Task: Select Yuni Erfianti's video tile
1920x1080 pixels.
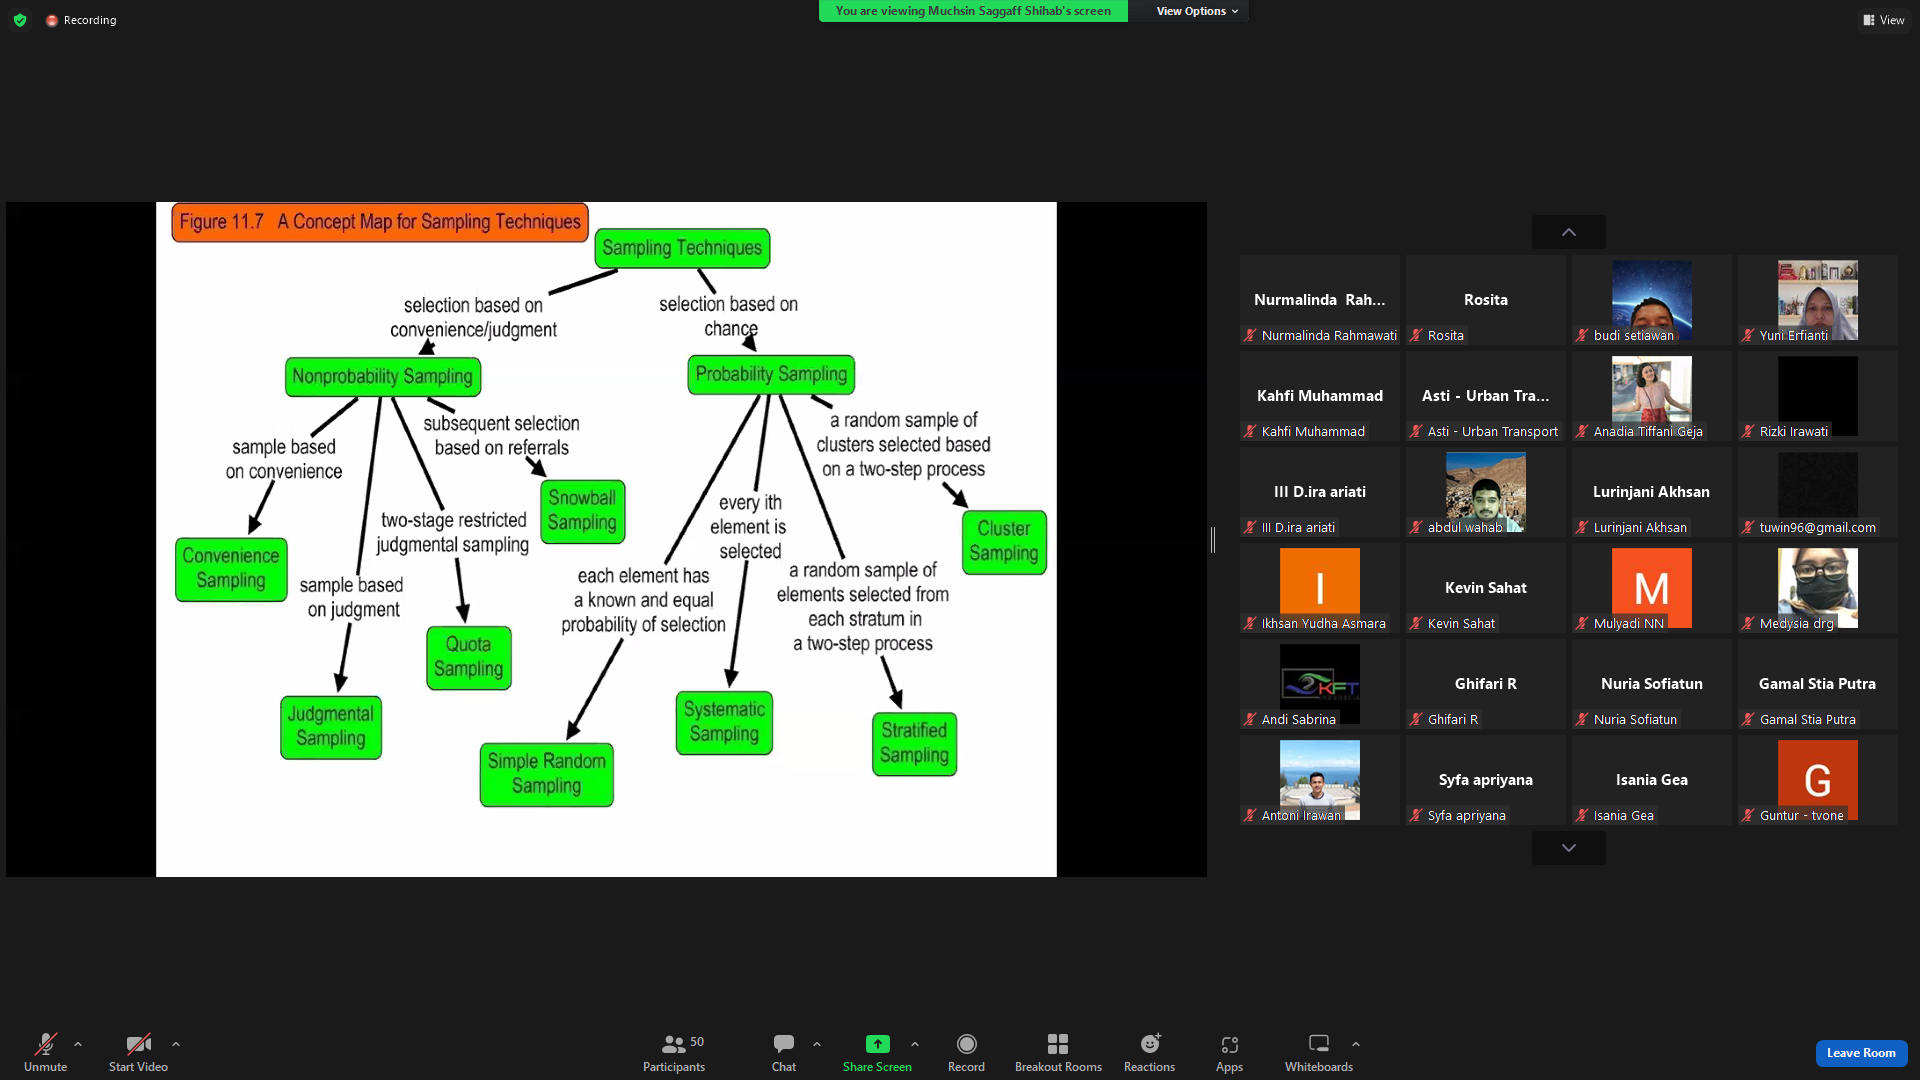Action: 1818,300
